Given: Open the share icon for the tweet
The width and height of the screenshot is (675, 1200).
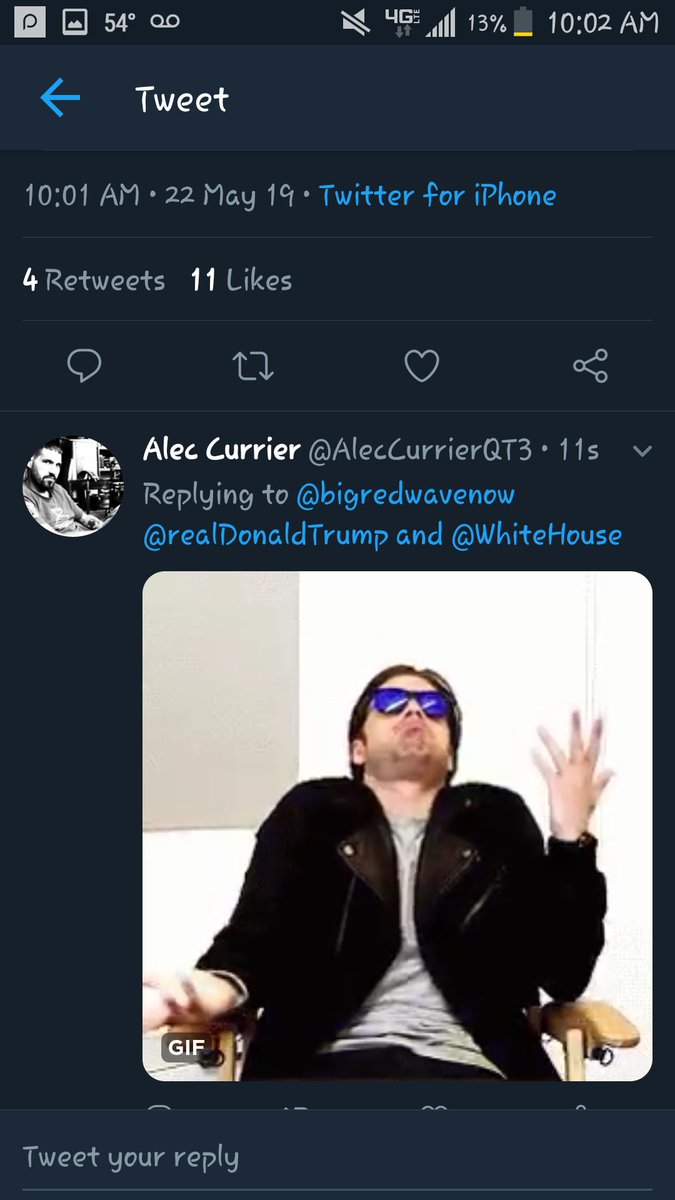Looking at the screenshot, I should (x=590, y=366).
